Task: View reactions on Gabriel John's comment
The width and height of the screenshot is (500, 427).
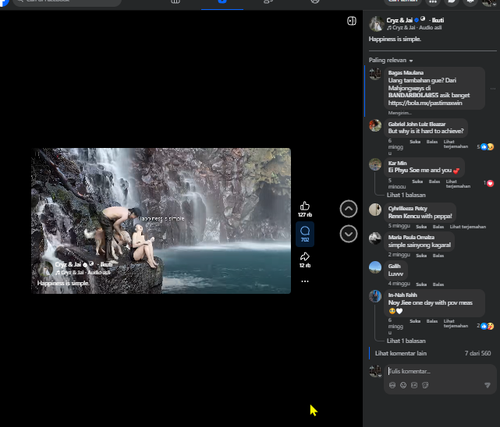Action: 485,147
